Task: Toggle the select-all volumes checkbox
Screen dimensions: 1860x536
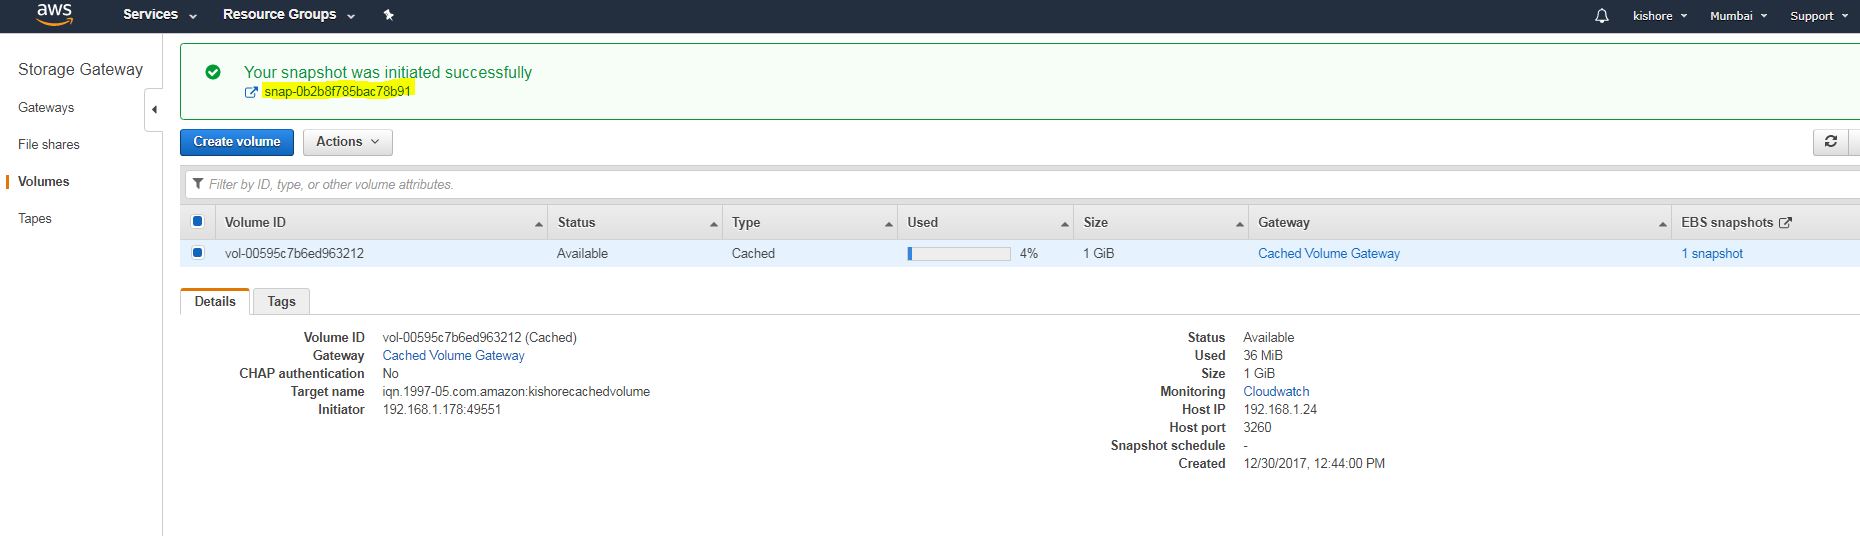Action: coord(197,222)
